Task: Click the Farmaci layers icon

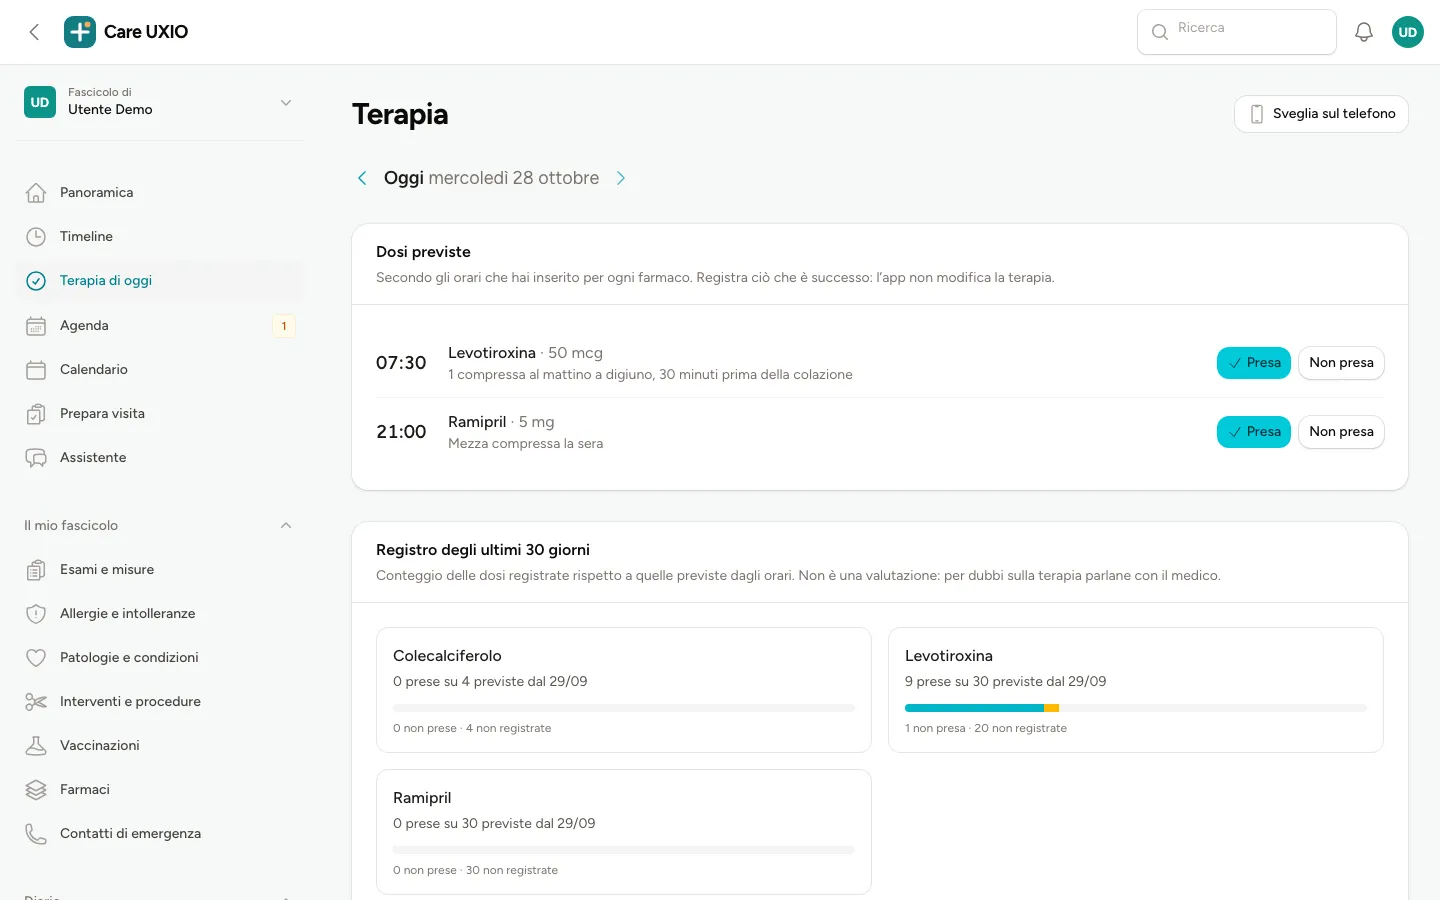Action: (x=36, y=790)
